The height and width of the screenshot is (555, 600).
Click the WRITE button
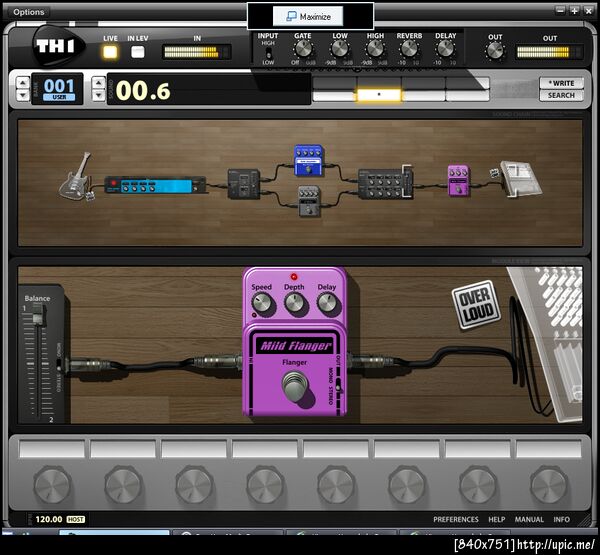point(561,83)
